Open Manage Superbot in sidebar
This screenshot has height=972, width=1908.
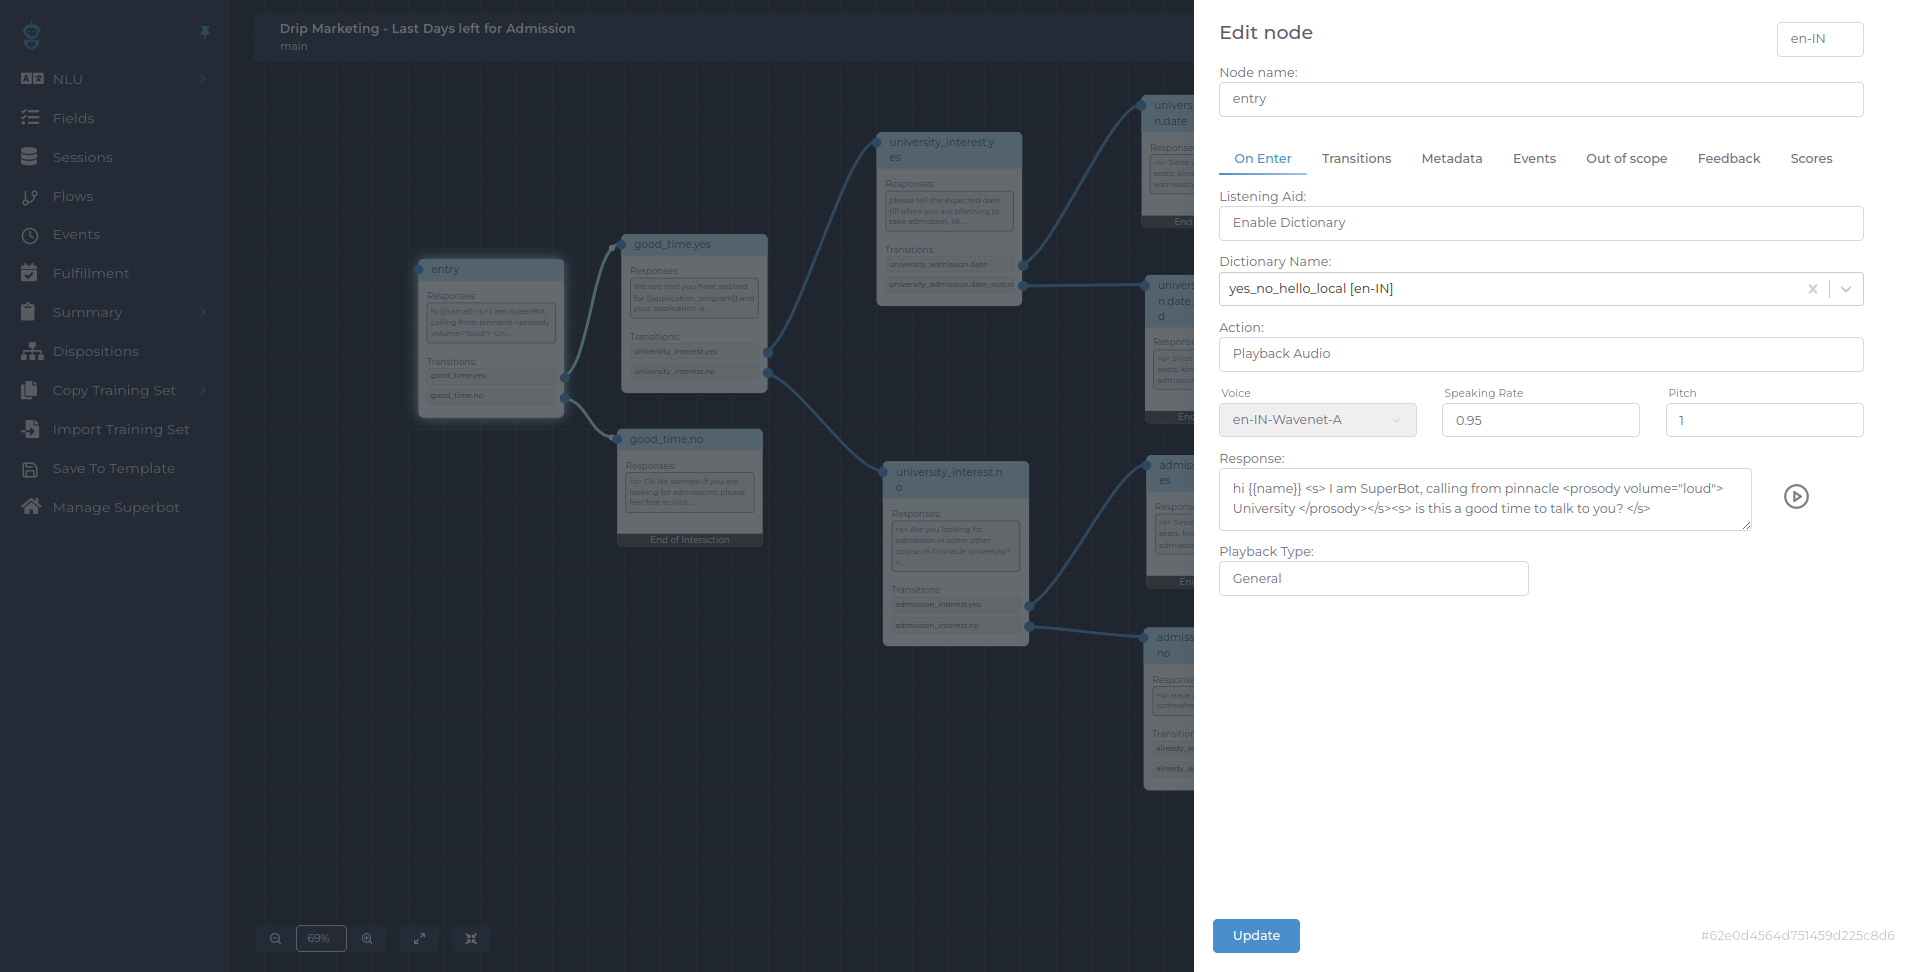116,508
